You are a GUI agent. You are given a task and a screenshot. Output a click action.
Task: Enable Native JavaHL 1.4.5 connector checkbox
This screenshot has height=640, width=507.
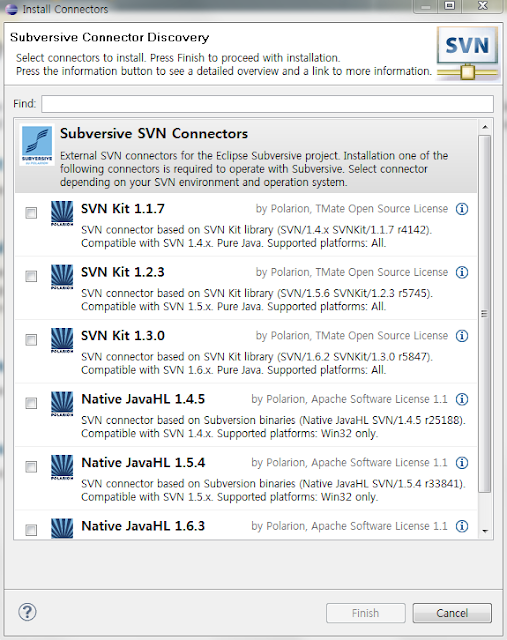tap(31, 403)
